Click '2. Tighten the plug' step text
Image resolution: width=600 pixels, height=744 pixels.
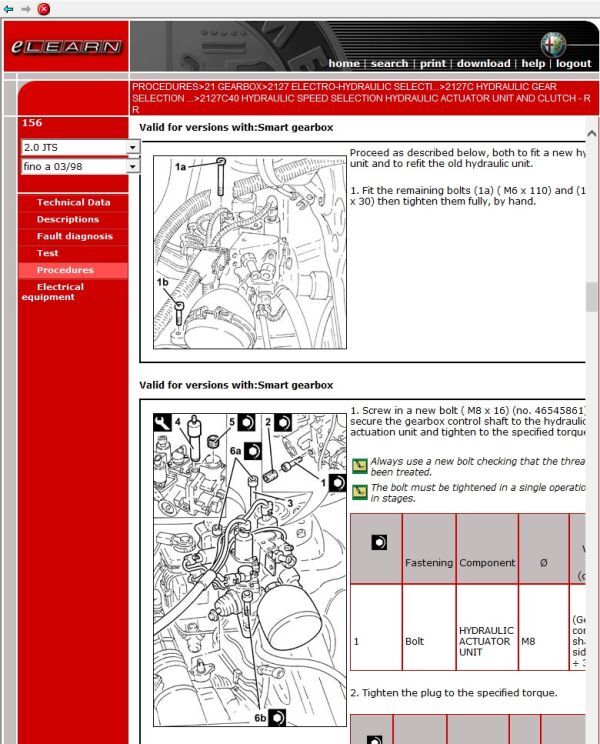pyautogui.click(x=454, y=693)
